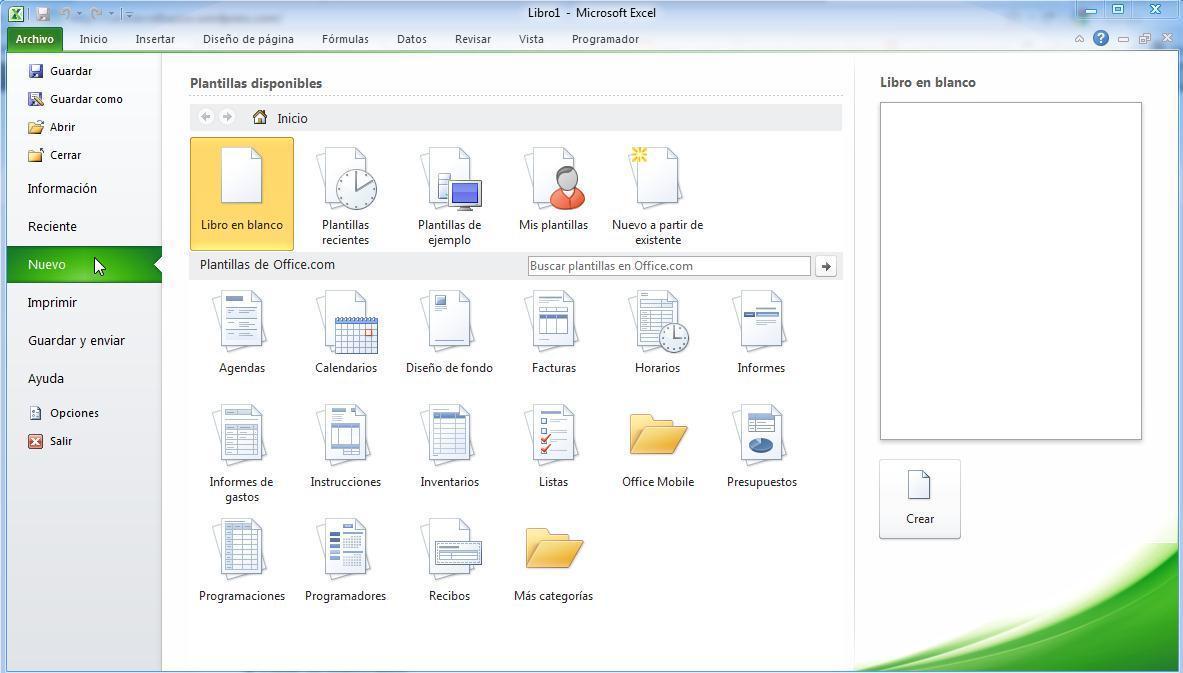
Task: Open the Quick Access Toolbar customize dropdown
Action: [129, 14]
